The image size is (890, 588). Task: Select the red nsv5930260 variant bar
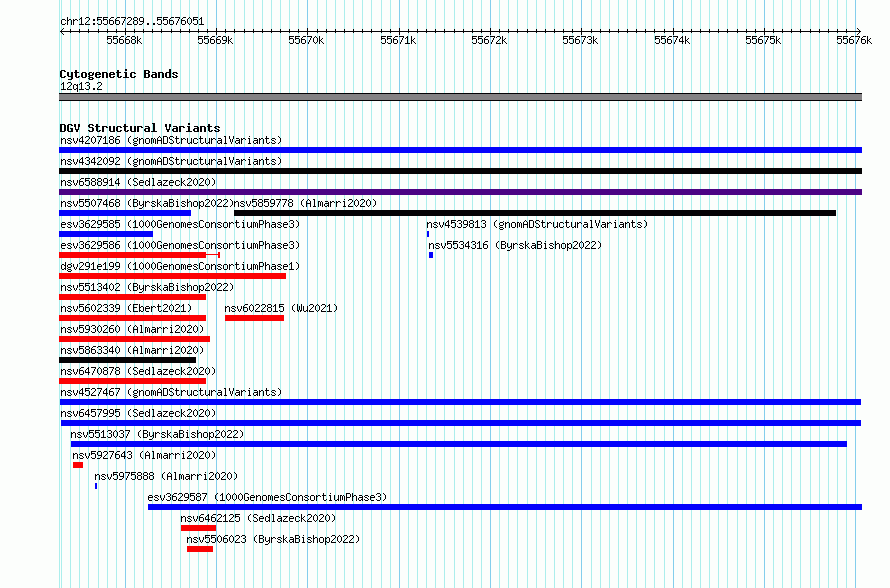pyautogui.click(x=135, y=339)
